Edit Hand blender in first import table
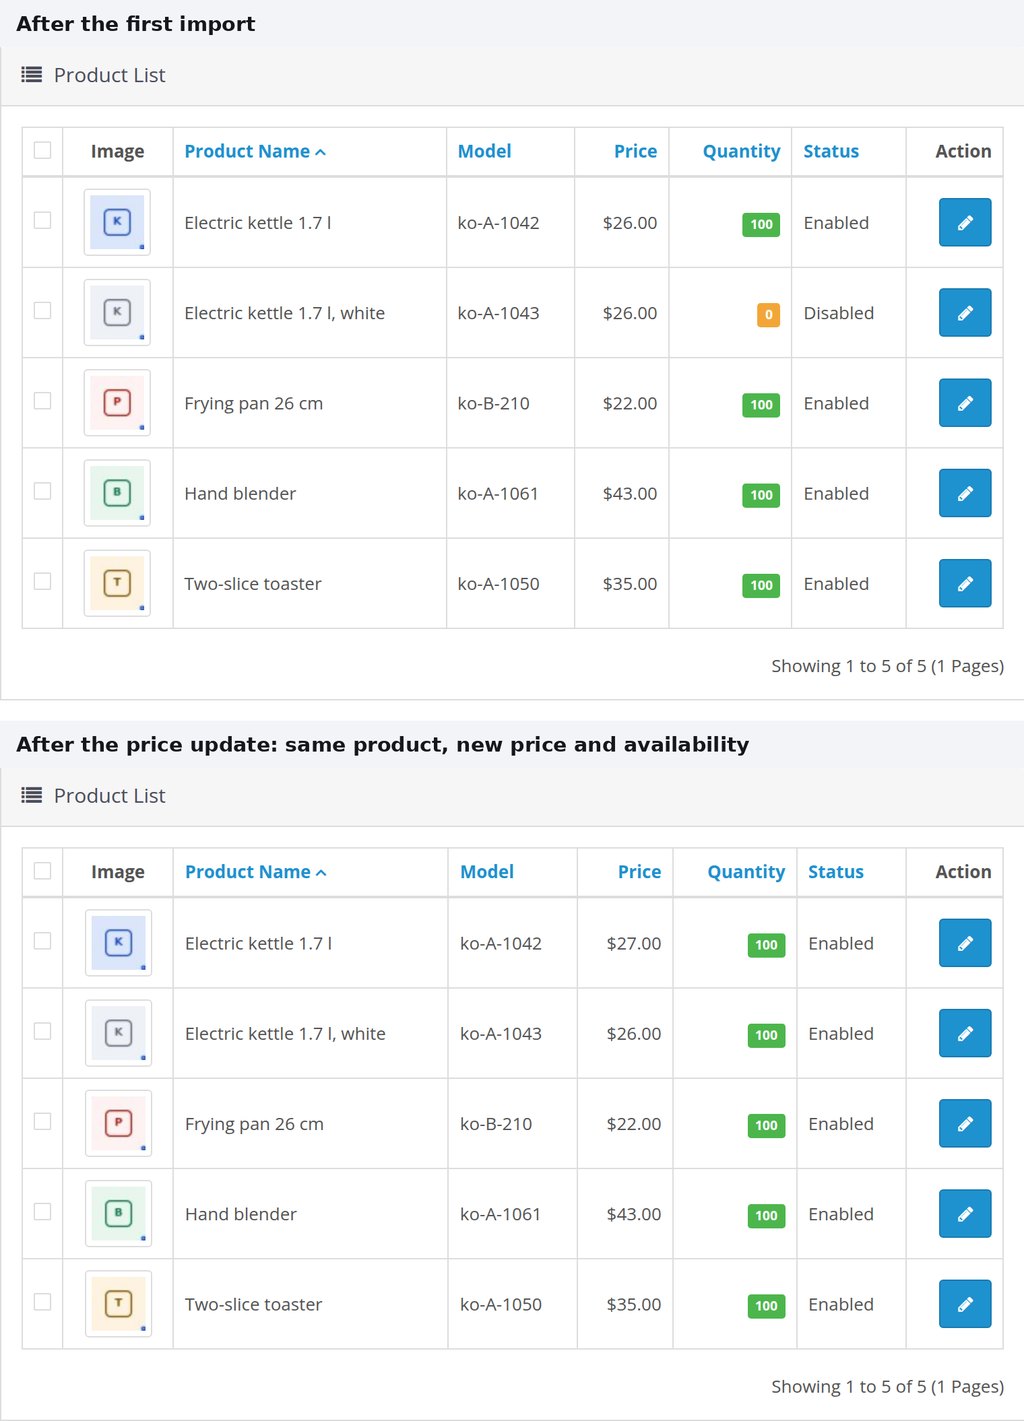 click(x=965, y=492)
